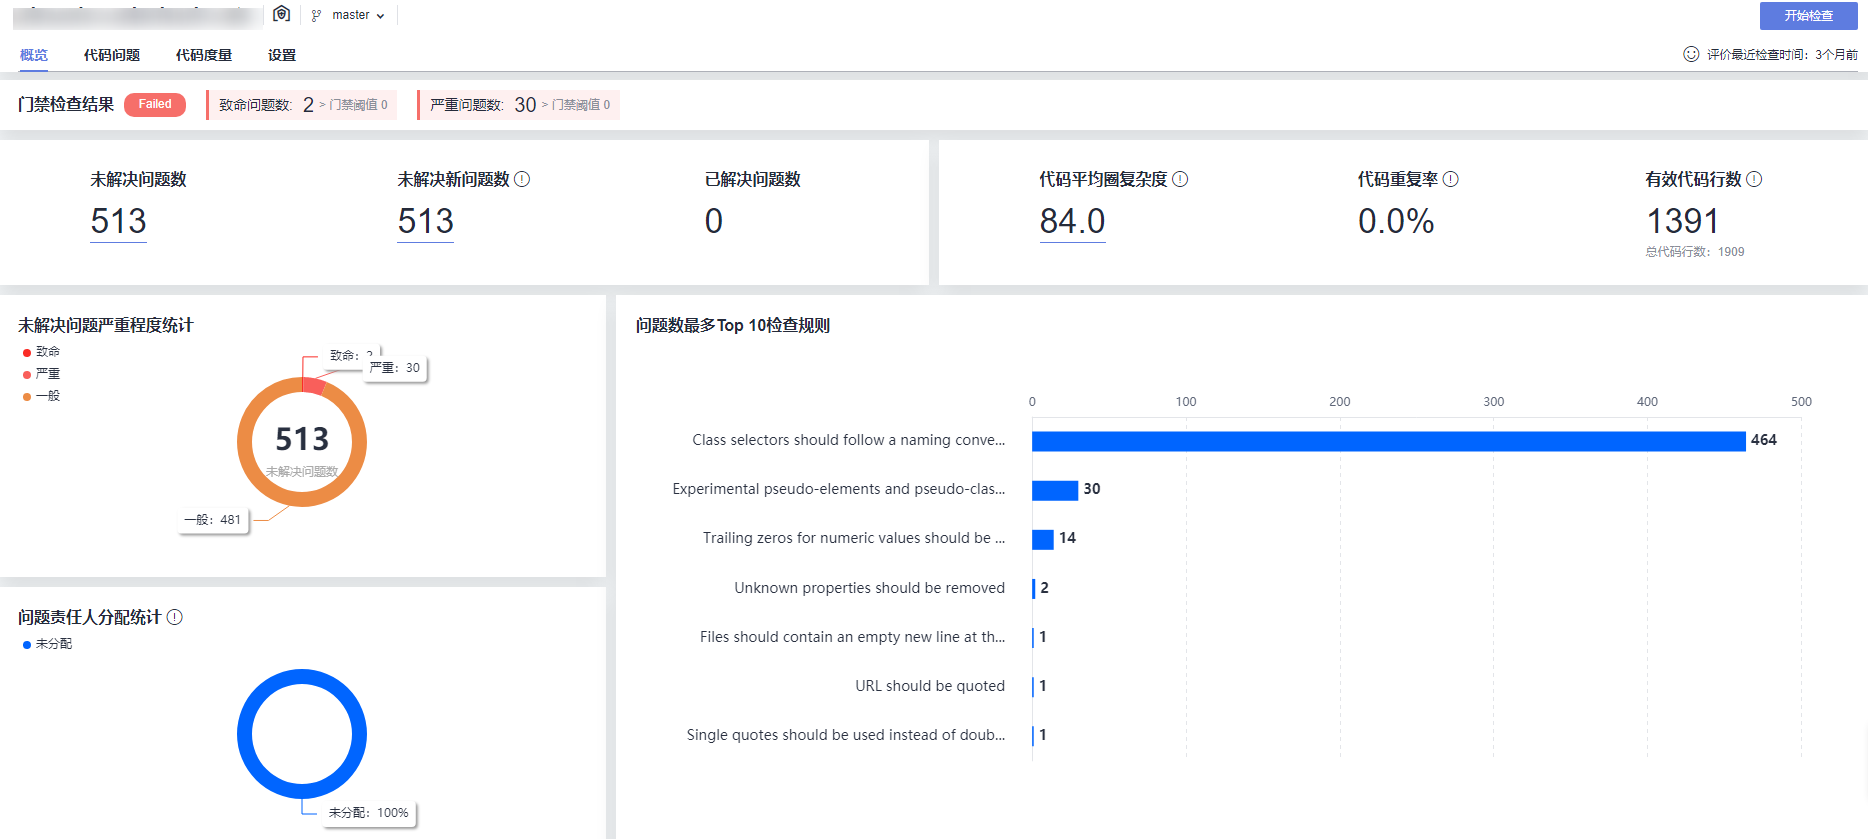Click info icon next to 未解决新问题数
This screenshot has height=839, width=1868.
(x=522, y=179)
